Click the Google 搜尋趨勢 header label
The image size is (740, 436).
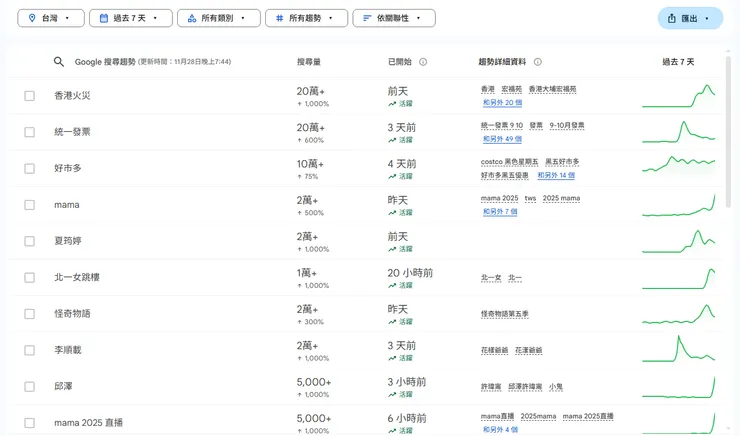click(105, 62)
